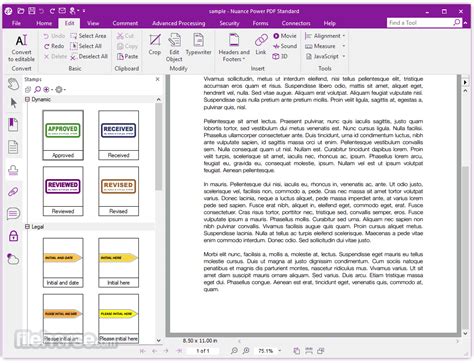
Task: Open the Stamps panel in the sidebar
Action: [13, 170]
